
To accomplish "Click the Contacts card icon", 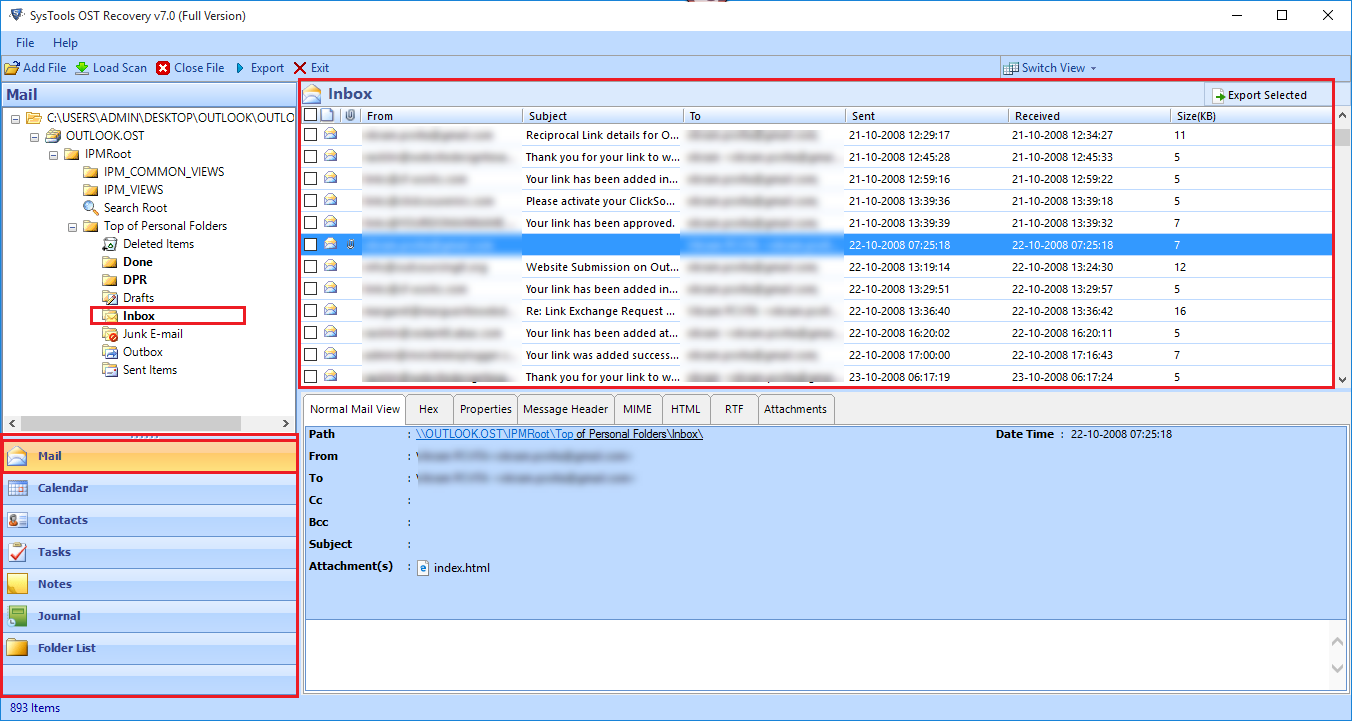I will coord(17,521).
